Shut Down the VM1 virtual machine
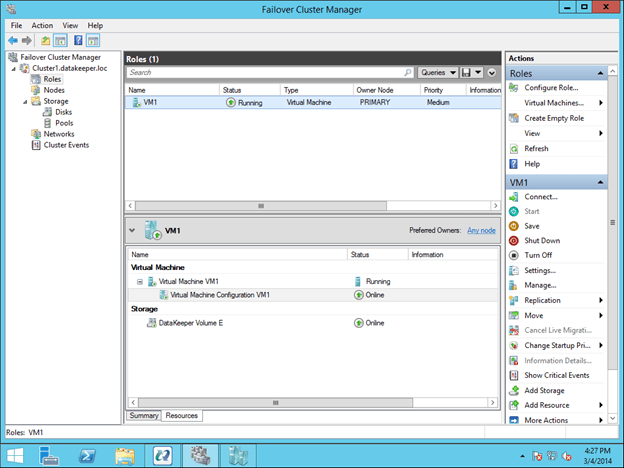This screenshot has width=624, height=468. click(542, 241)
